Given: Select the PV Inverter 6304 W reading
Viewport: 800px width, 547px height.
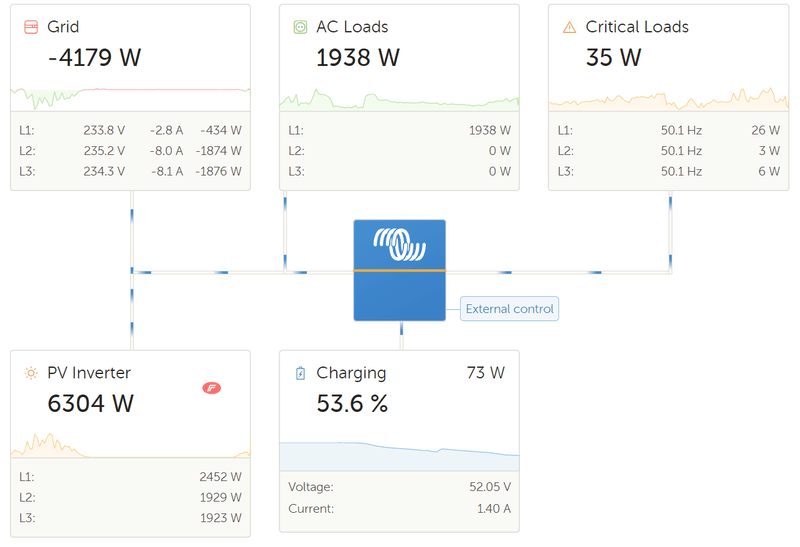Looking at the screenshot, I should [x=91, y=403].
